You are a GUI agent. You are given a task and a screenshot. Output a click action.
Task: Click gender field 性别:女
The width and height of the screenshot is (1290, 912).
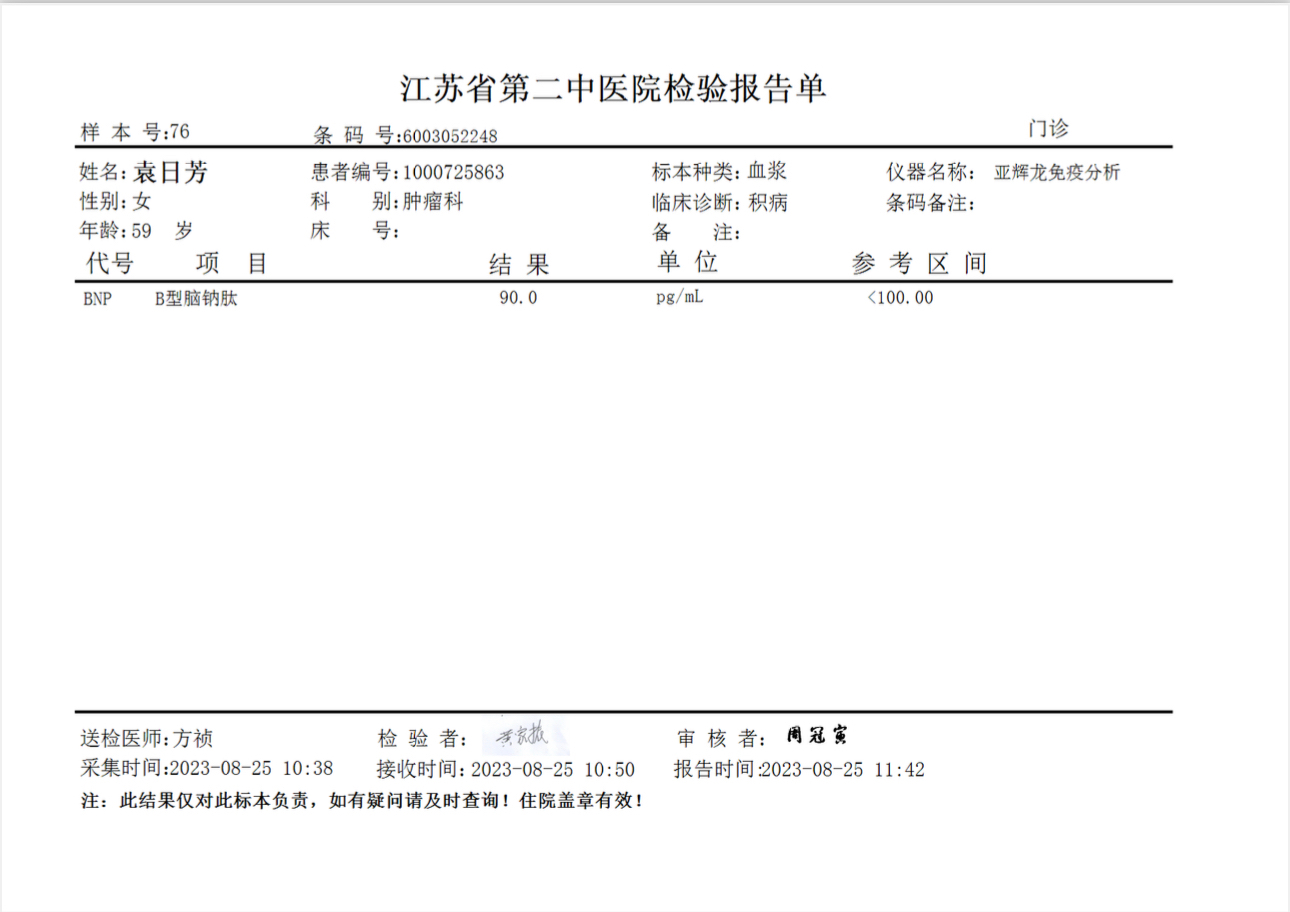pyautogui.click(x=115, y=202)
